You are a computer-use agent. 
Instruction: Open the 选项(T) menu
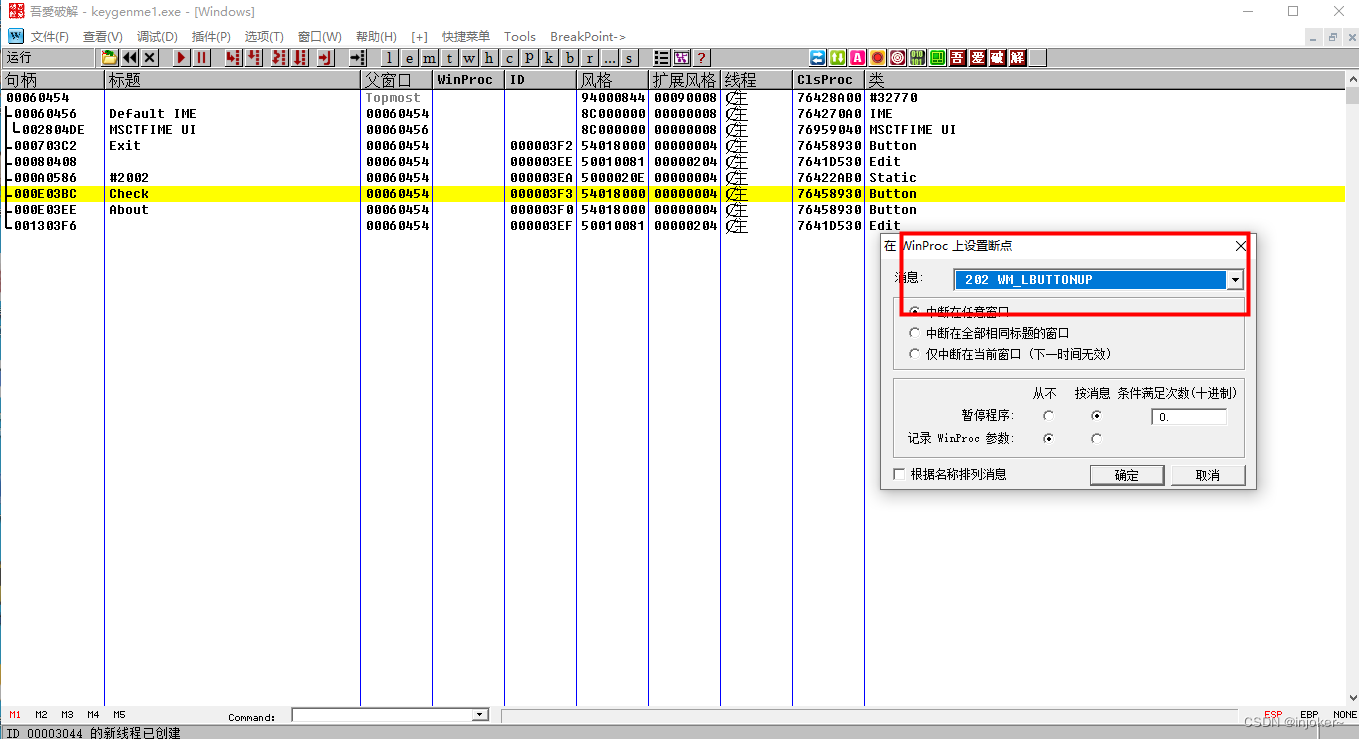click(x=264, y=37)
